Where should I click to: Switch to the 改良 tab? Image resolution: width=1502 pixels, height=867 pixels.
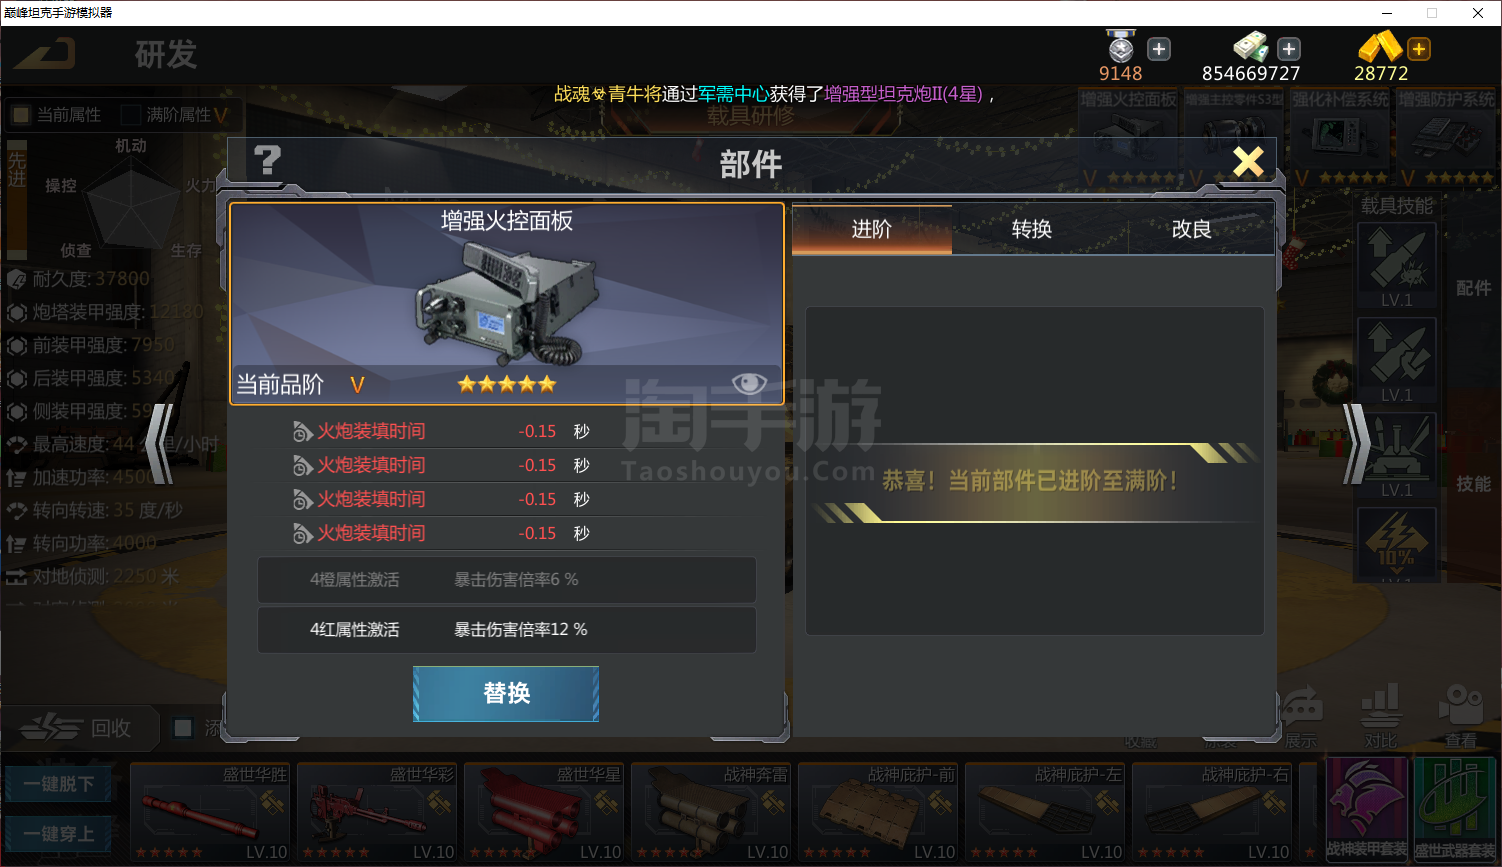[1192, 229]
